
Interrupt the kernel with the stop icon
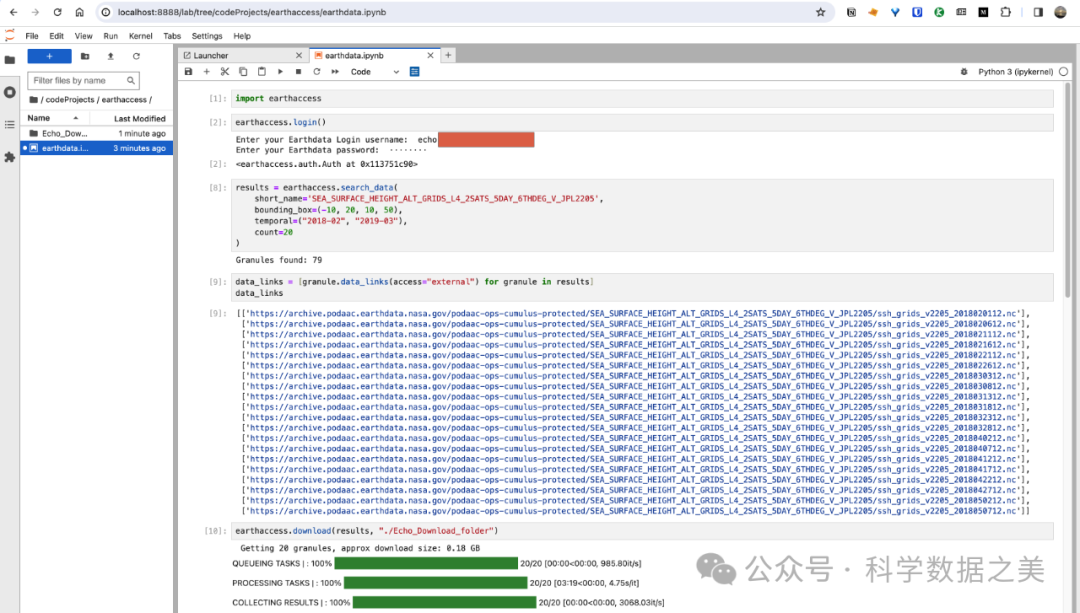point(298,72)
